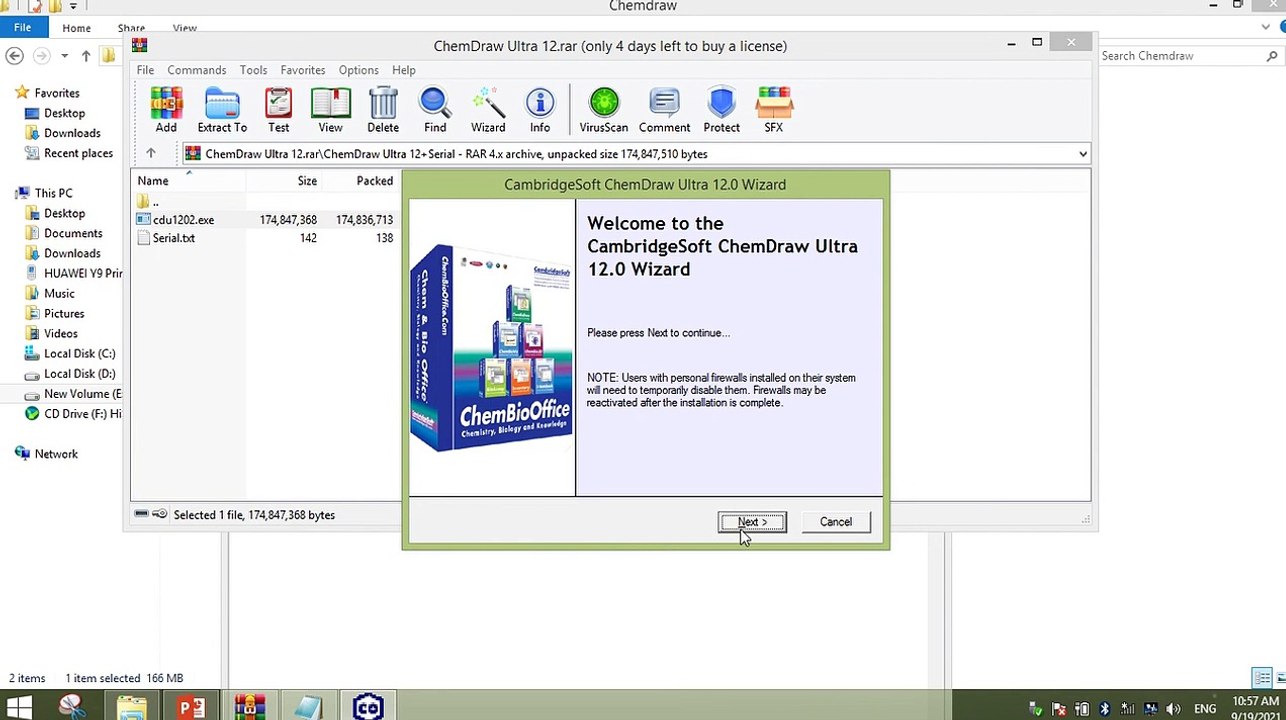This screenshot has height=720, width=1286.
Task: Click the Add toolbar icon in WinRAR
Action: coord(166,110)
